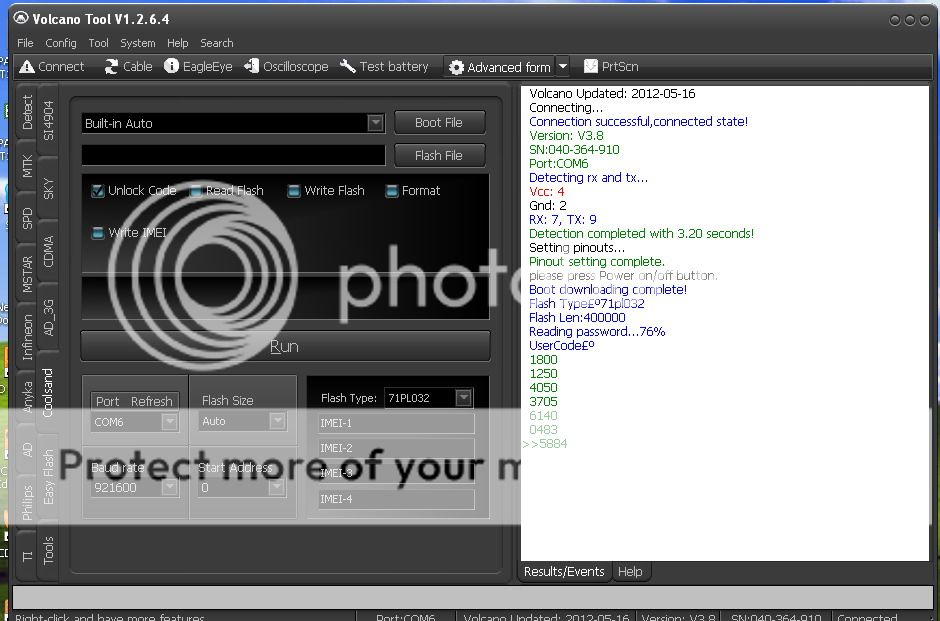
Task: Switch to the Philips side tab
Action: (27, 502)
